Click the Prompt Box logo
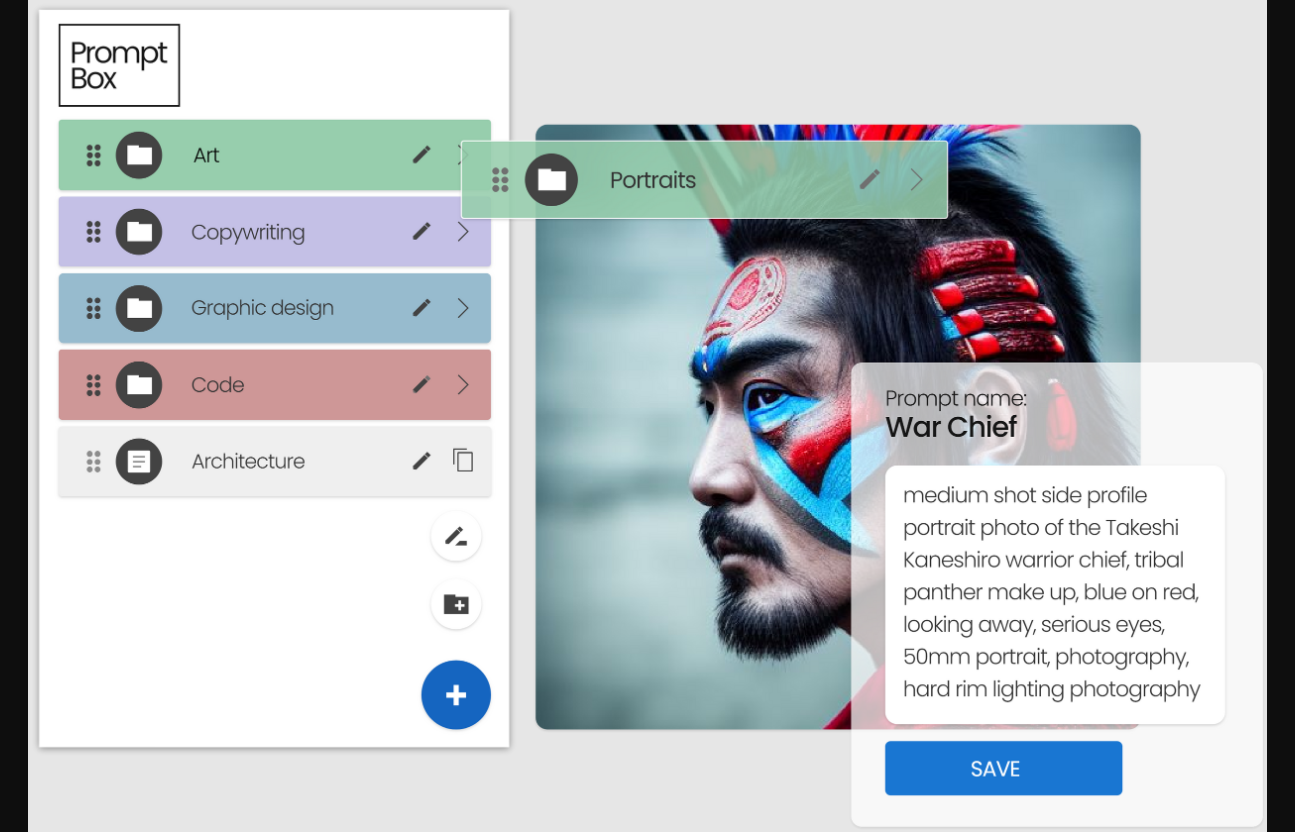The width and height of the screenshot is (1295, 832). pos(119,66)
